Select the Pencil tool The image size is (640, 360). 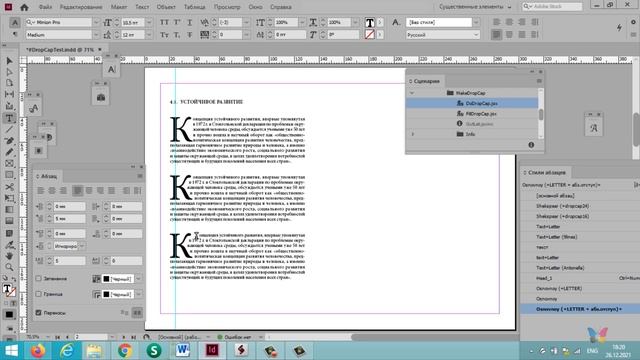point(9,152)
